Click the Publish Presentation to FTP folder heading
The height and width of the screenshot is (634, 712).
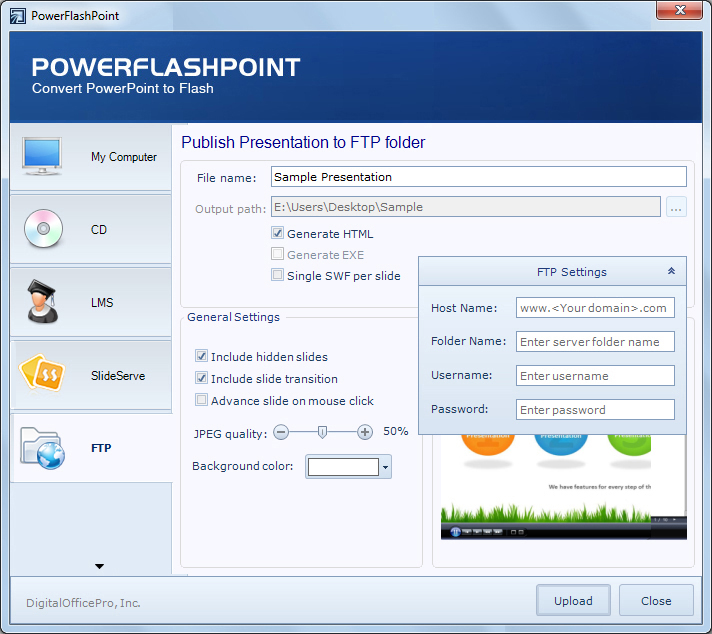point(303,142)
